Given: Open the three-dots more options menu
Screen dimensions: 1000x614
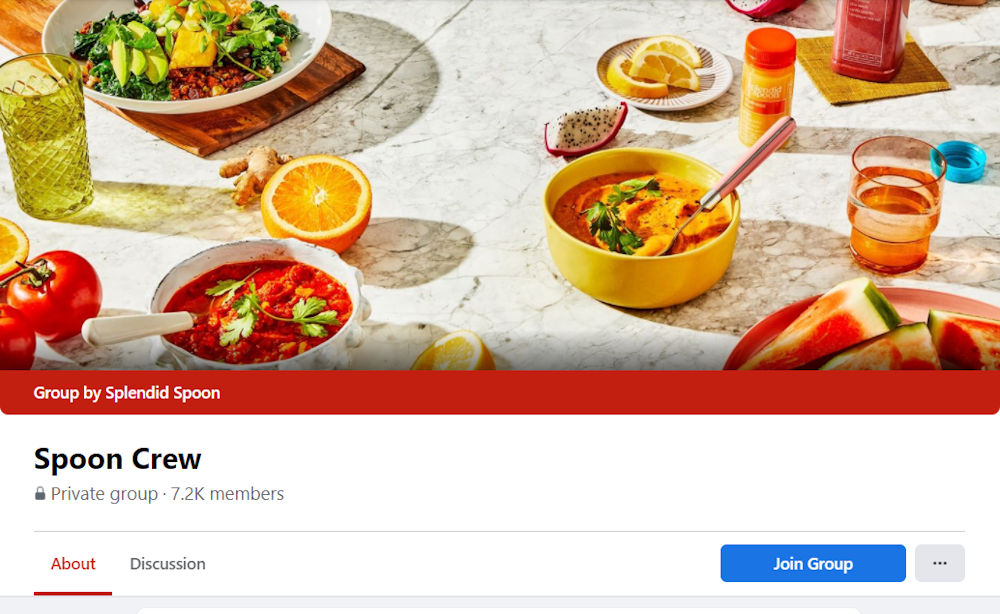Looking at the screenshot, I should tap(939, 563).
